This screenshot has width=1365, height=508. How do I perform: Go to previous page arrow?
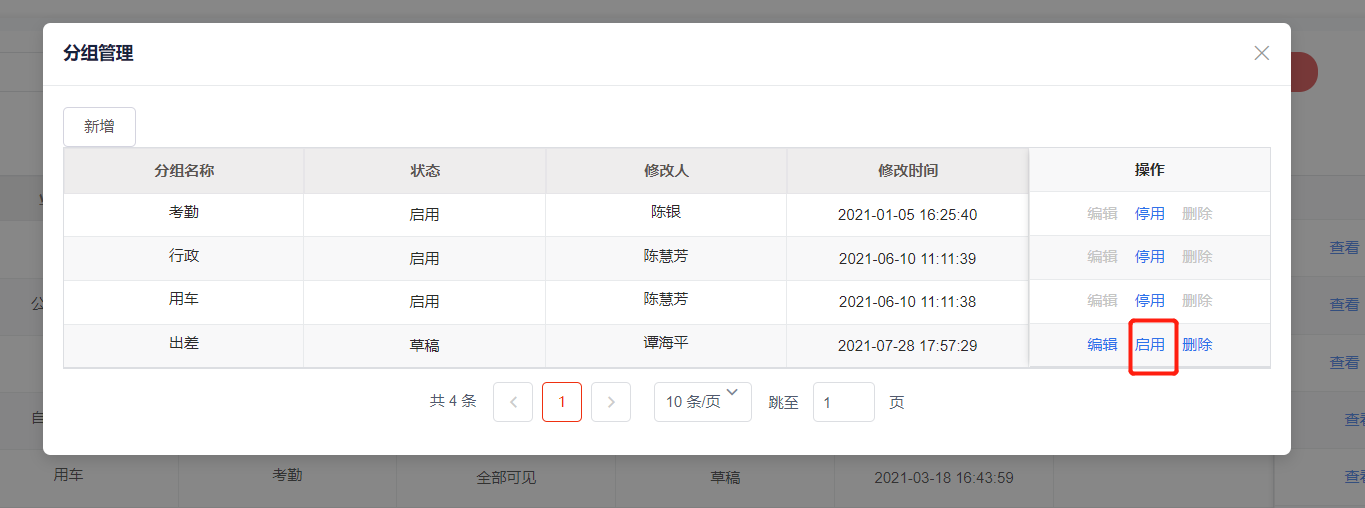513,402
